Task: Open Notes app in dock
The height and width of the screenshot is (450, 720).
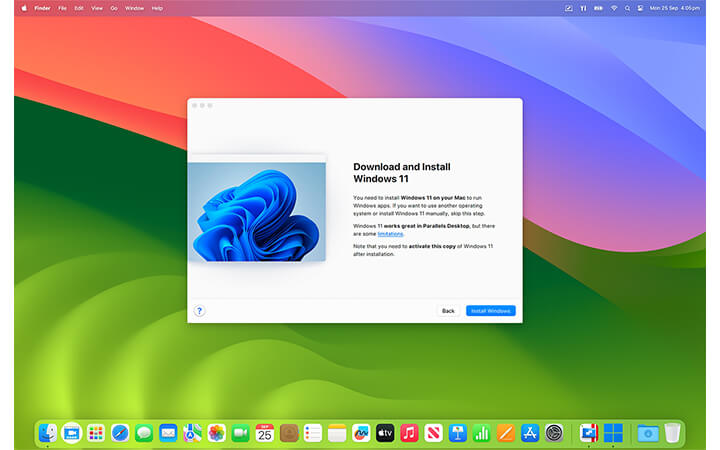Action: pyautogui.click(x=337, y=433)
